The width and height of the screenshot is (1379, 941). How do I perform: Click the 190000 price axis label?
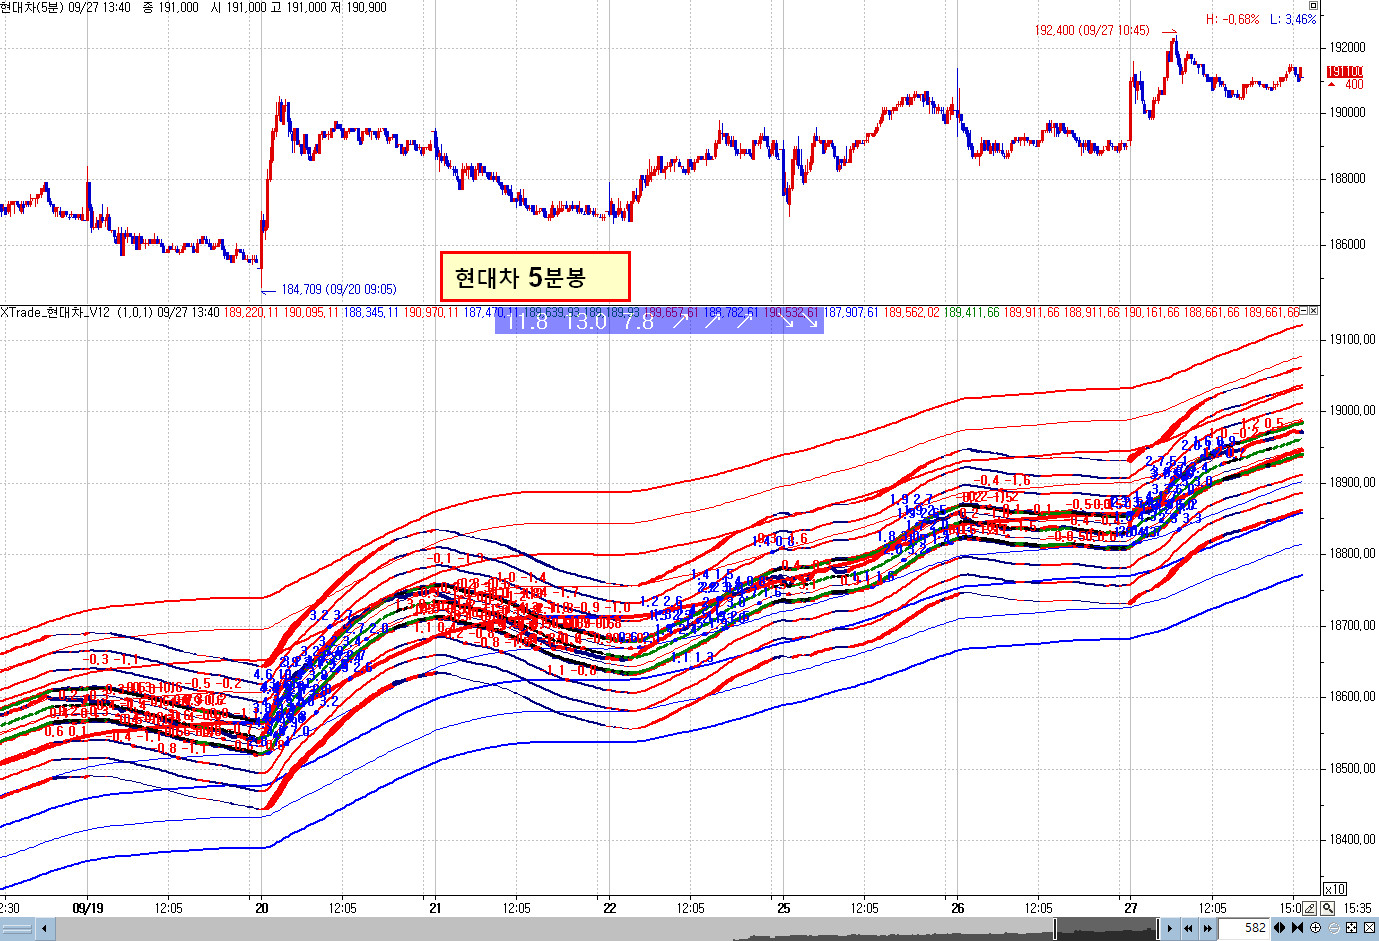1347,112
